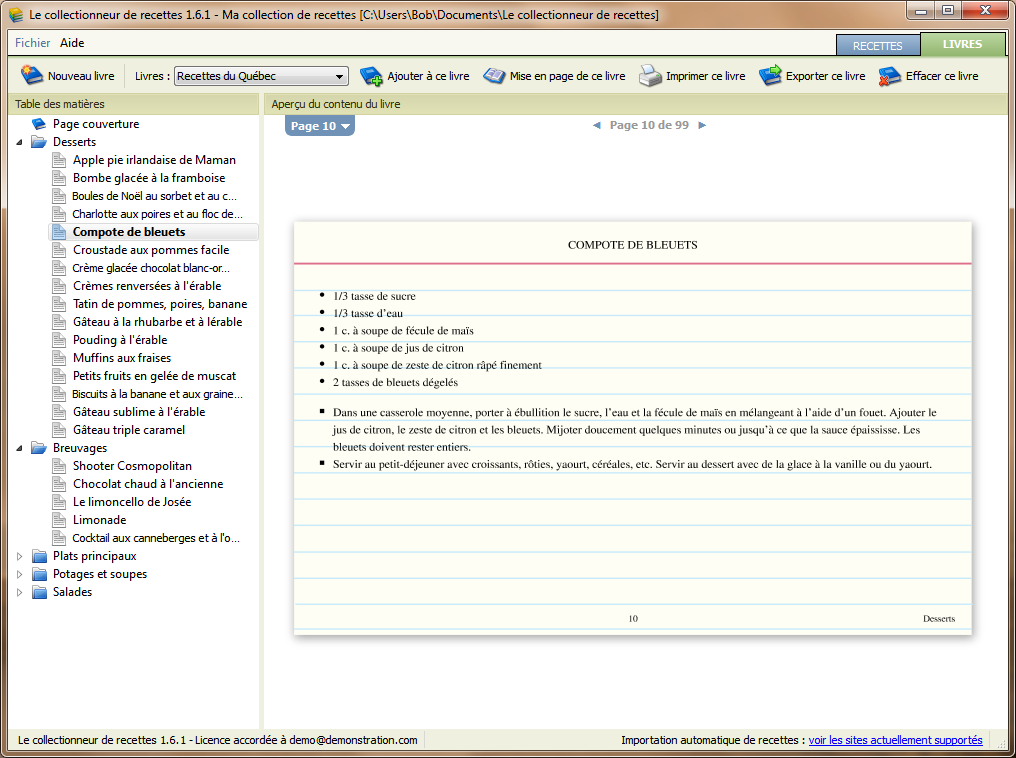Open the Livres combo box dropdown
The width and height of the screenshot is (1016, 758).
tap(339, 76)
